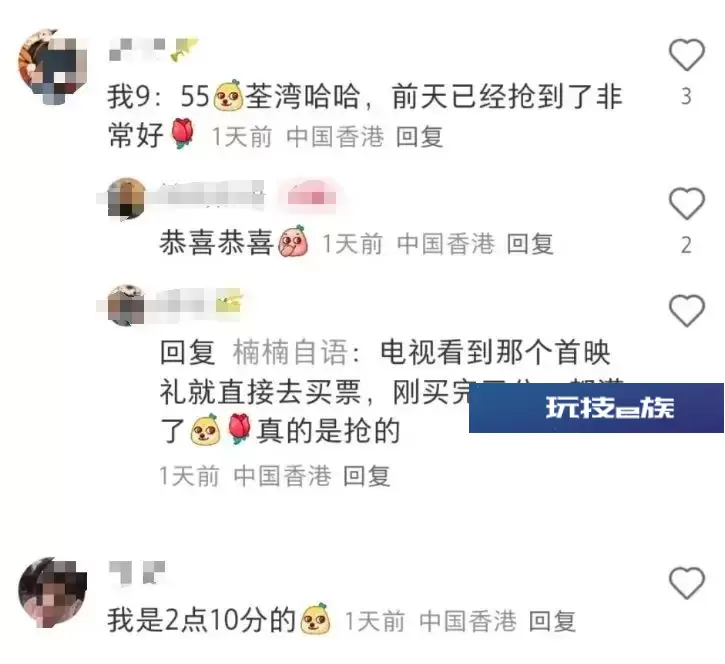Image resolution: width=725 pixels, height=664 pixels.
Task: Click the pink badge beside second username
Action: click(312, 196)
